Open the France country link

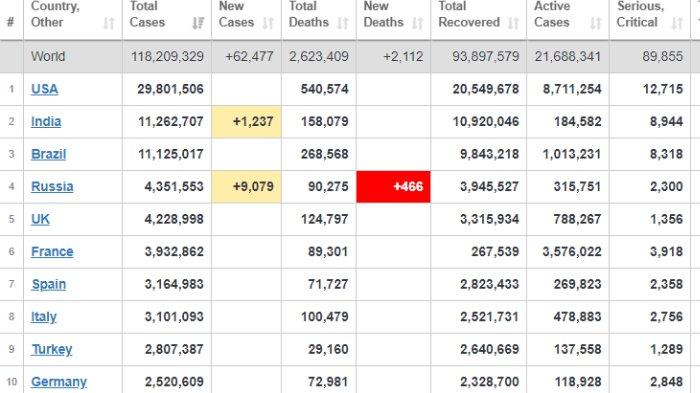[x=52, y=251]
